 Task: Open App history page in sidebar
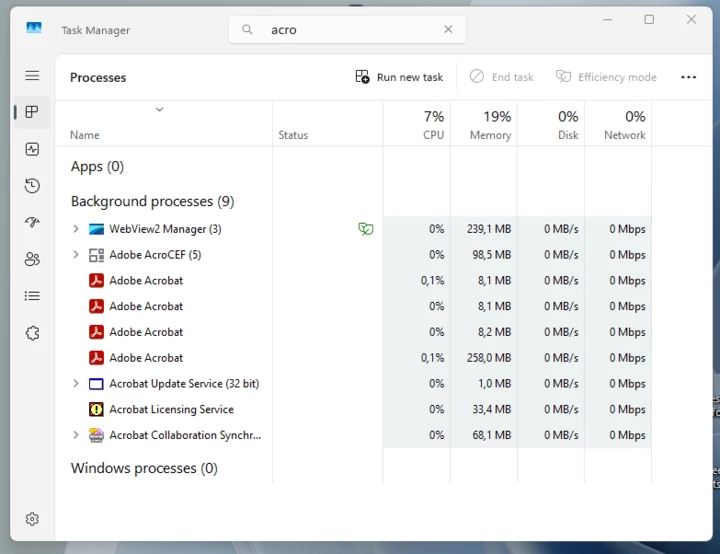point(32,186)
